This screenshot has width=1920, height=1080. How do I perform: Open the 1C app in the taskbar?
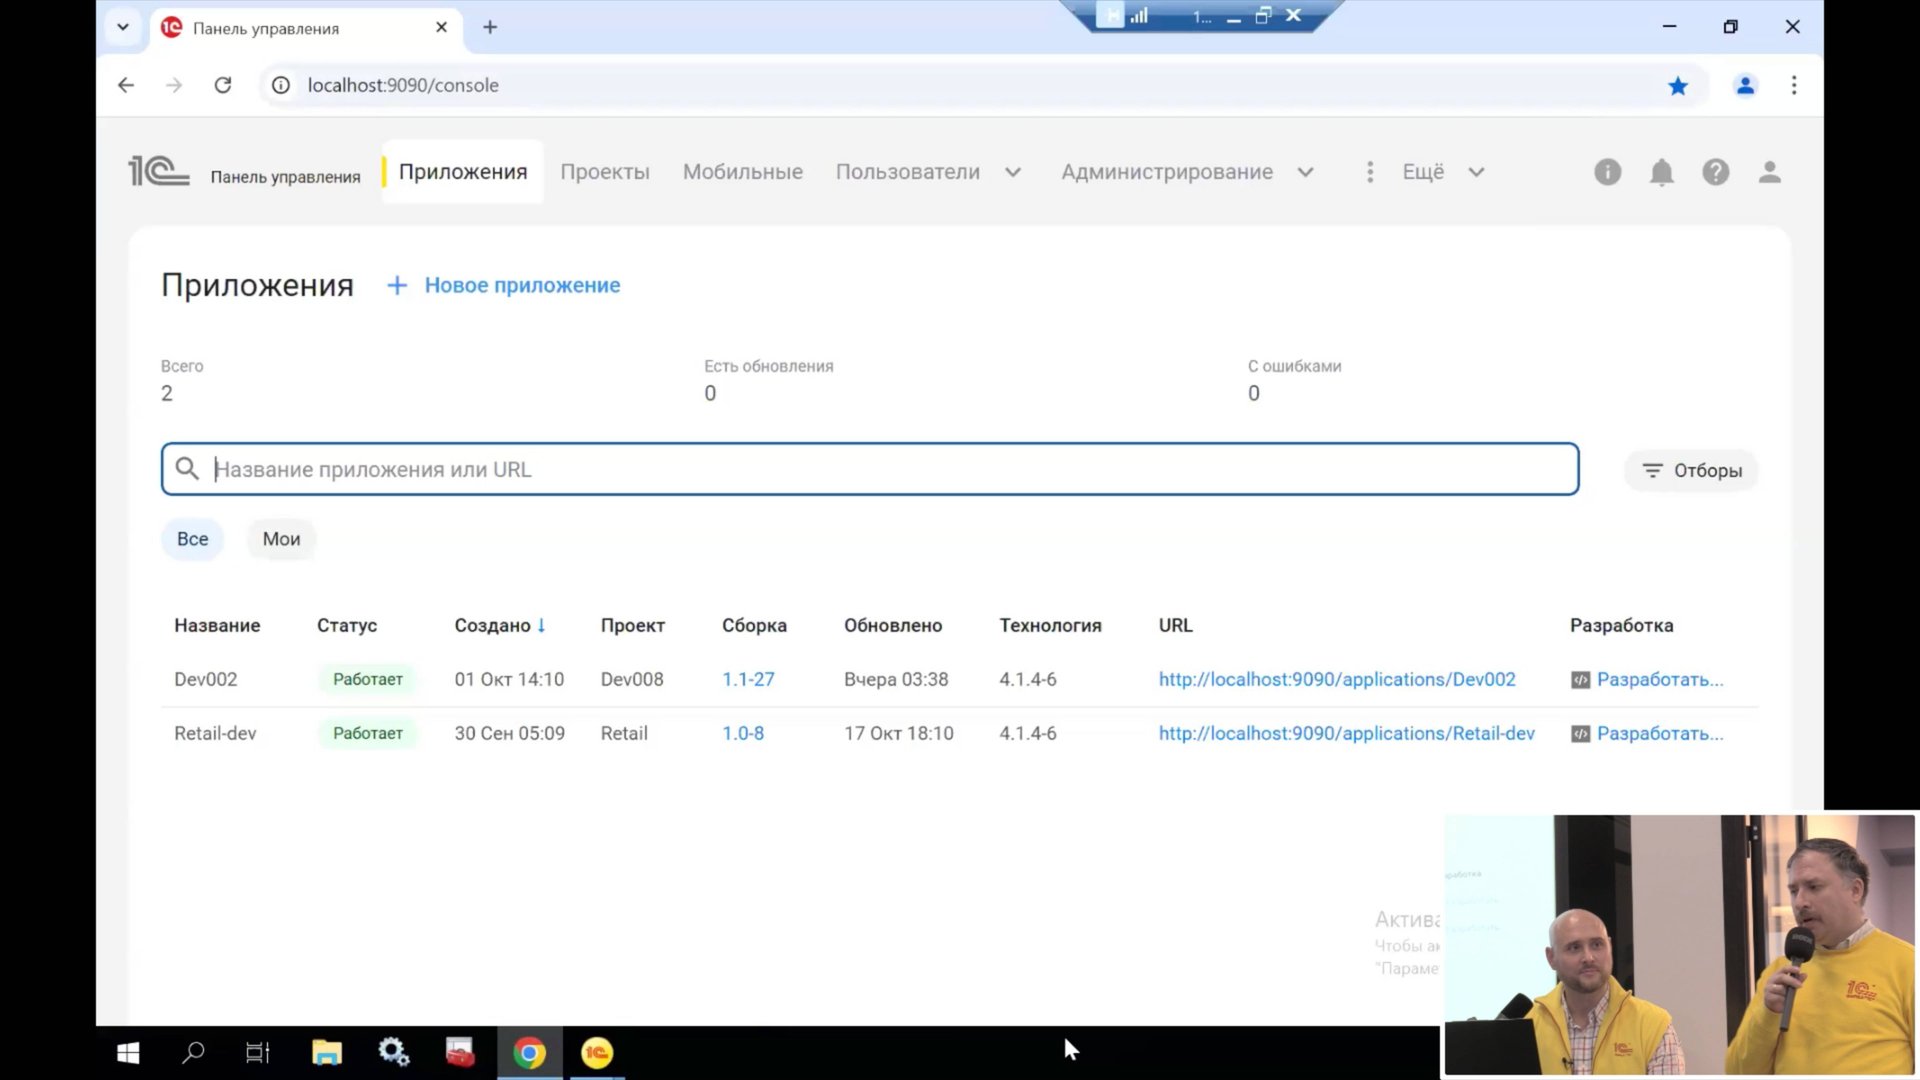point(597,1052)
